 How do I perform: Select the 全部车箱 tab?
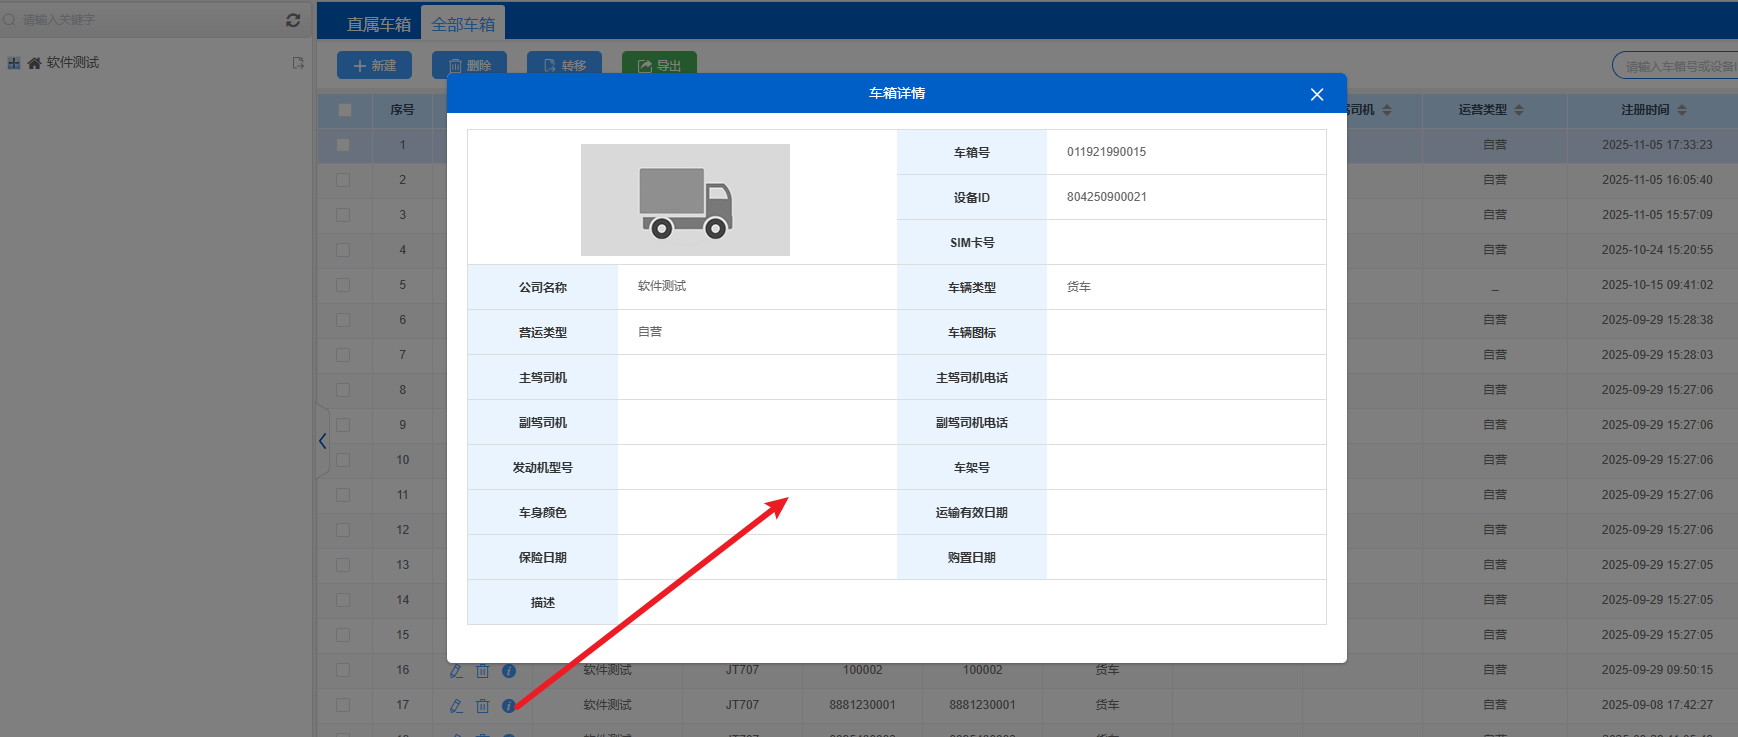pyautogui.click(x=463, y=24)
